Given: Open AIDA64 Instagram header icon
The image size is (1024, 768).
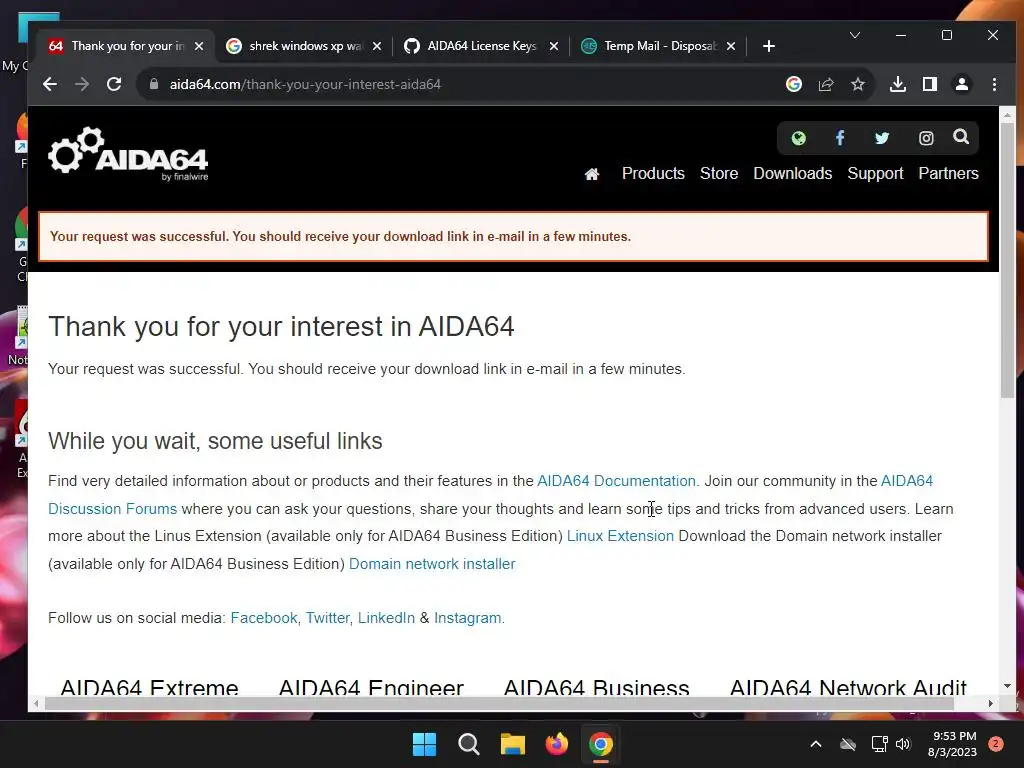Looking at the screenshot, I should (926, 138).
